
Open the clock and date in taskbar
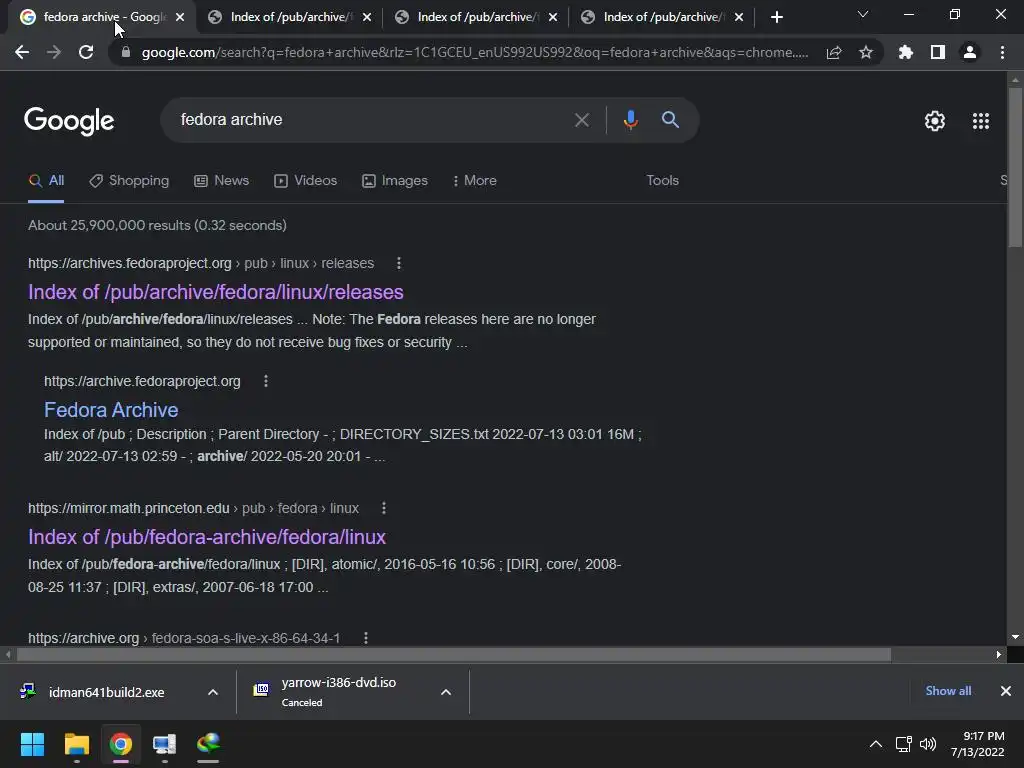(977, 744)
